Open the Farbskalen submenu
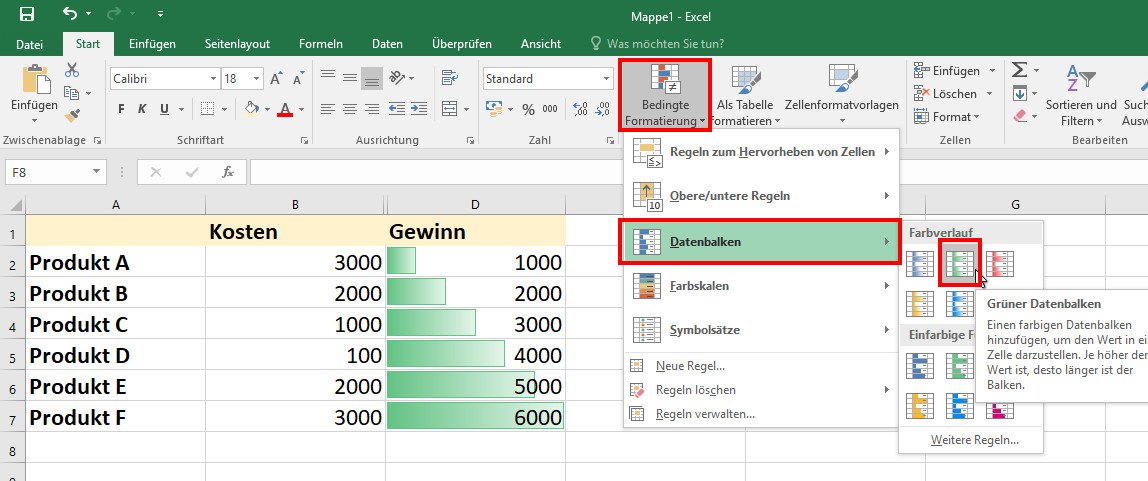 coord(761,286)
